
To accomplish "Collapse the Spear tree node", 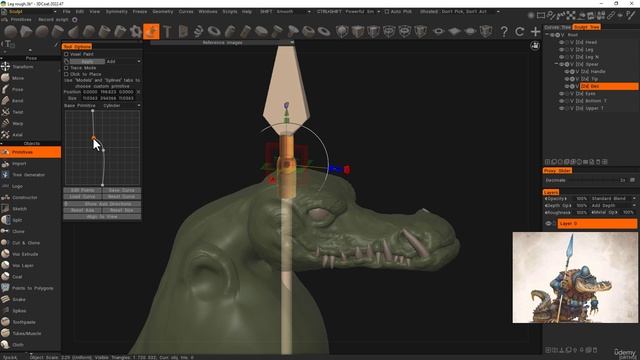I will pos(556,64).
